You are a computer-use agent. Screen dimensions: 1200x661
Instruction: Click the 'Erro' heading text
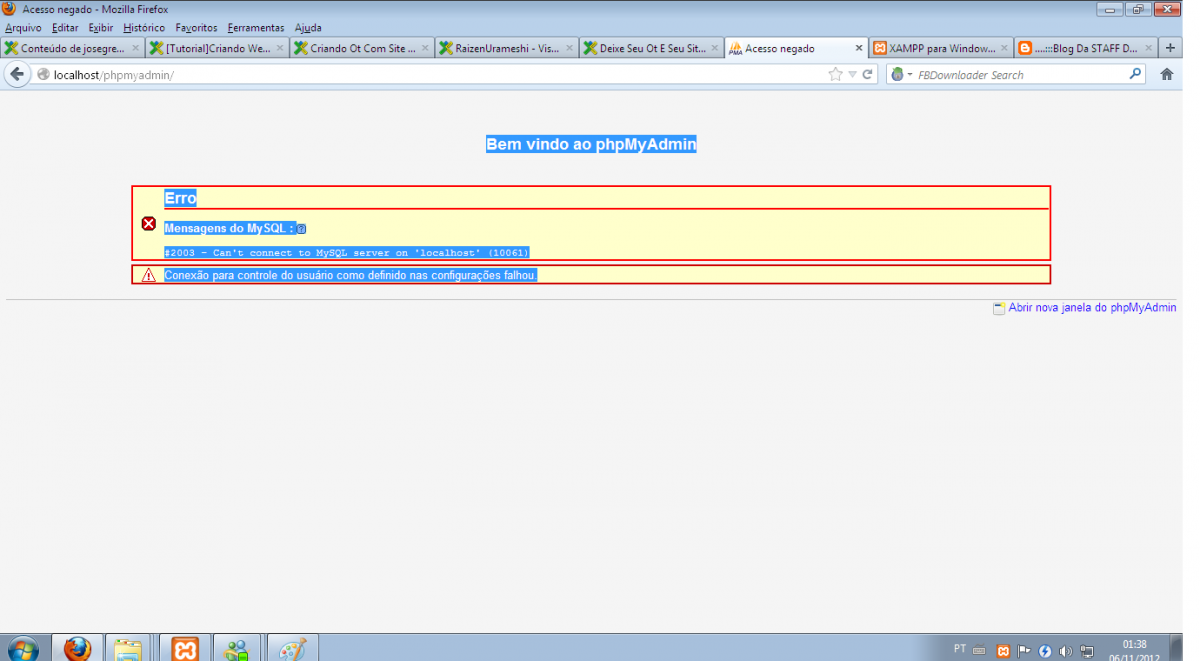coord(180,198)
